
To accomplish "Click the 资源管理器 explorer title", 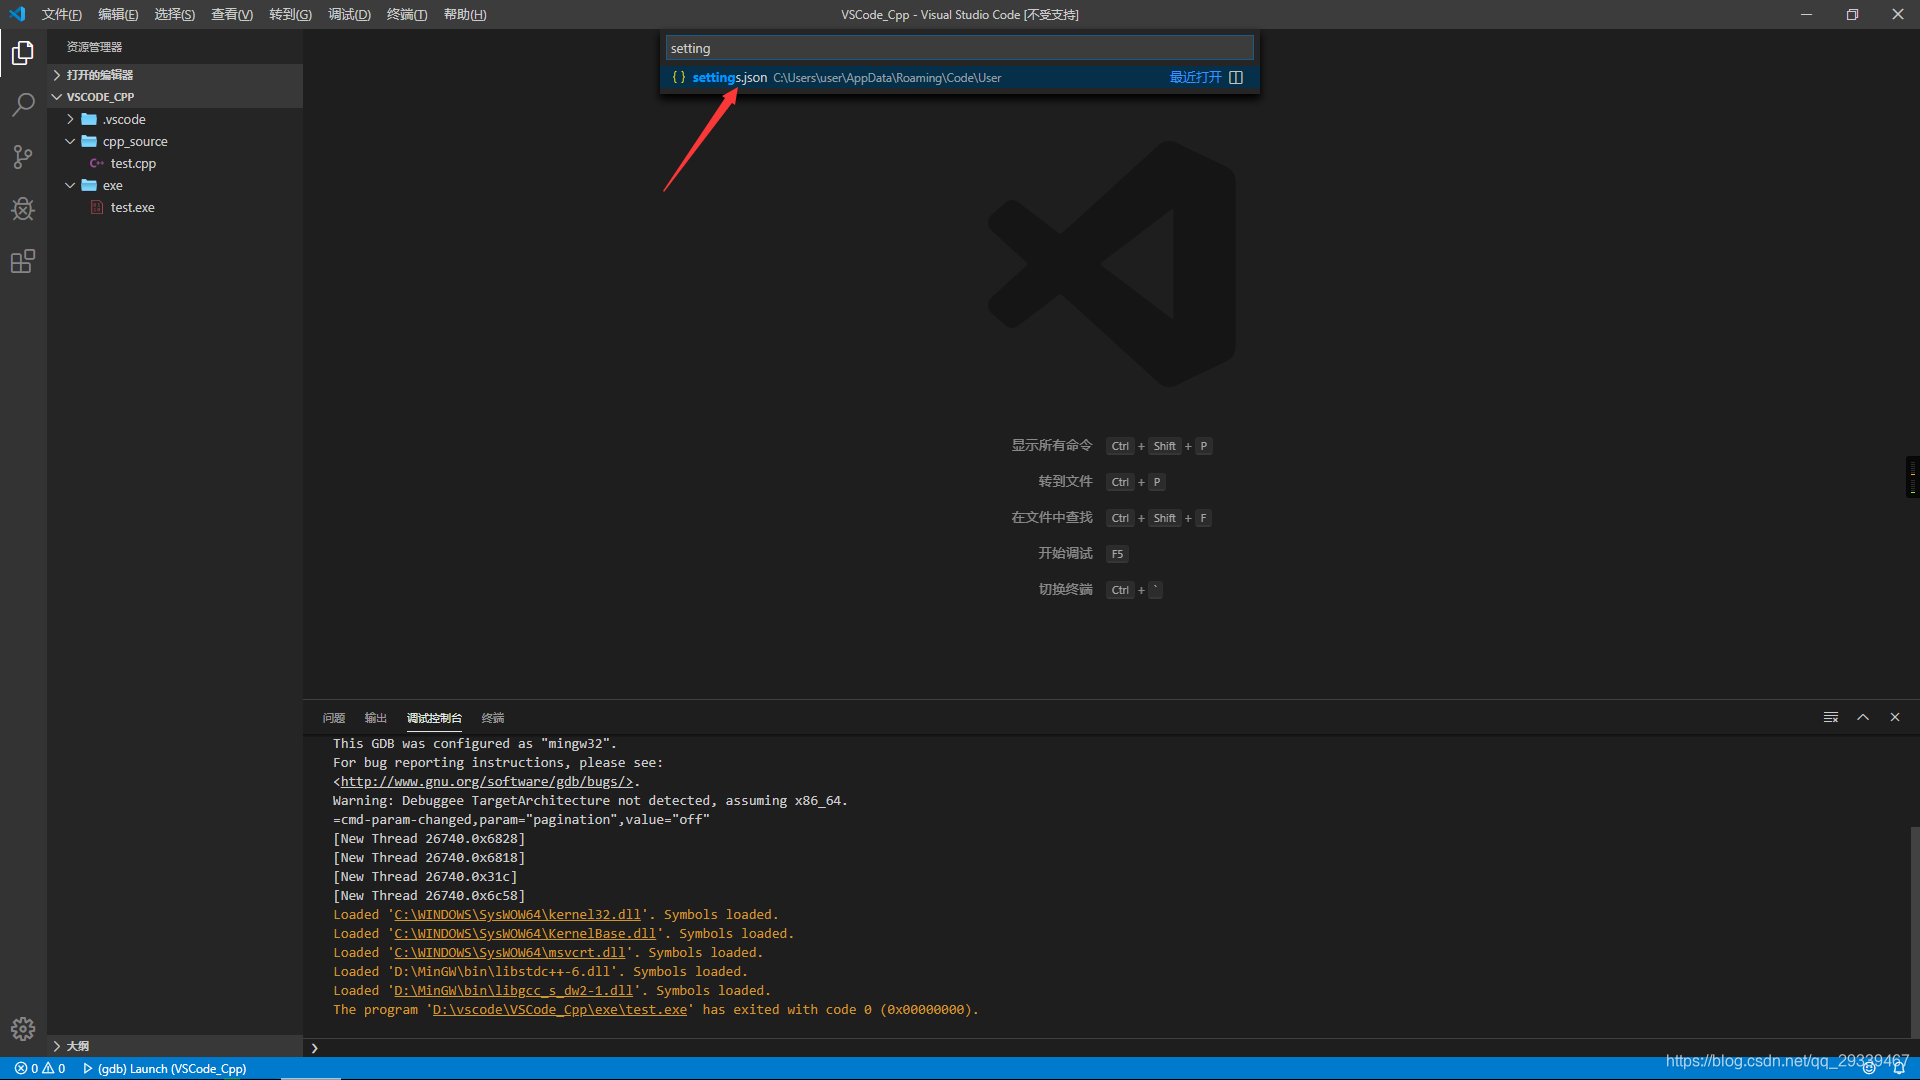I will 94,47.
